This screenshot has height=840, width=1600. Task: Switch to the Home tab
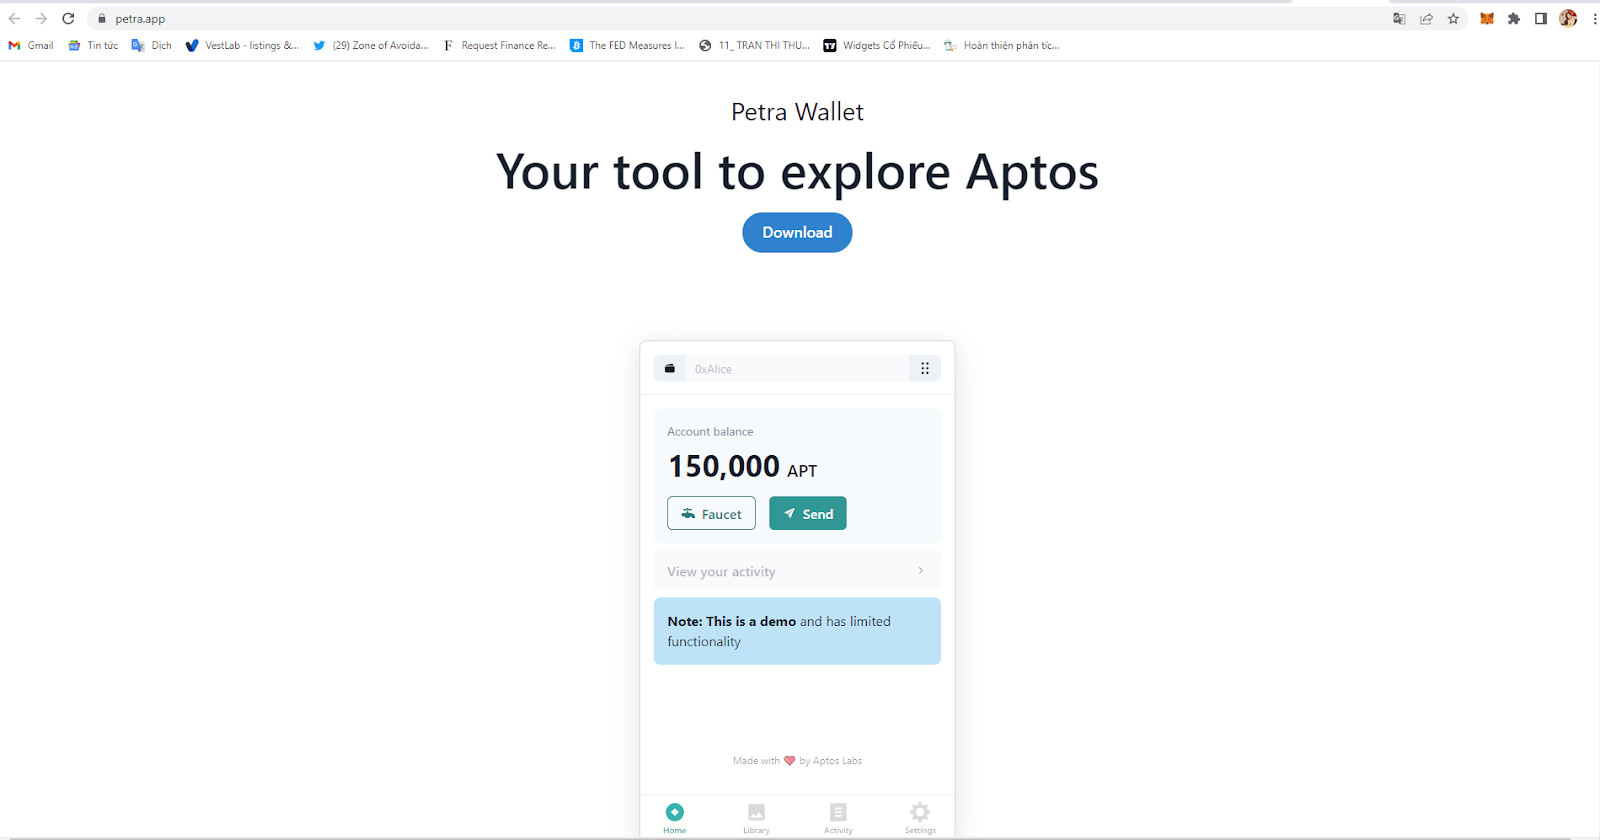click(x=675, y=817)
